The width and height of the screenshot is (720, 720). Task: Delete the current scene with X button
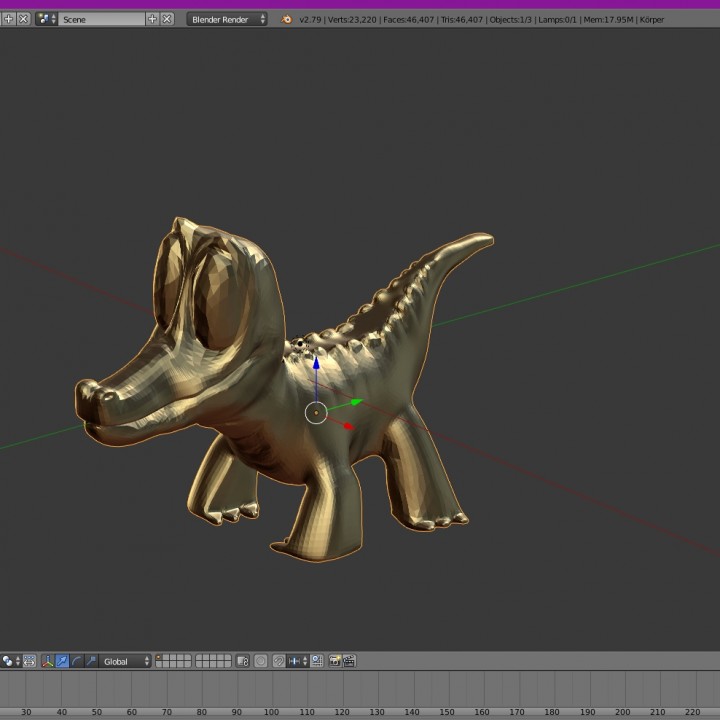coord(167,19)
